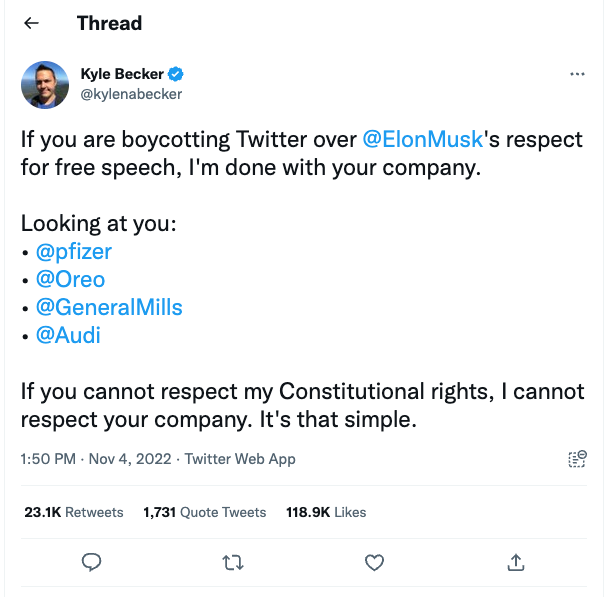View the 1,731 Quote Tweets list
The height and width of the screenshot is (597, 607).
(x=205, y=512)
